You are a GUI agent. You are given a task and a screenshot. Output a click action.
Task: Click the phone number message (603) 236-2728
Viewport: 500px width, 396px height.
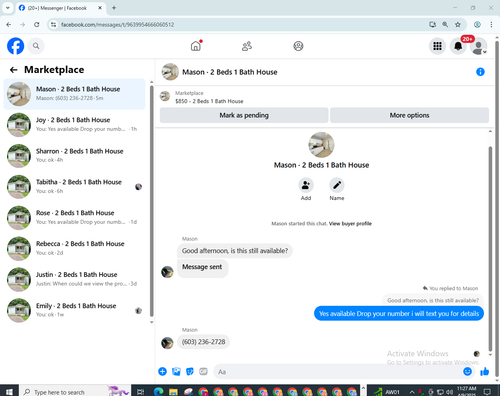click(x=203, y=342)
